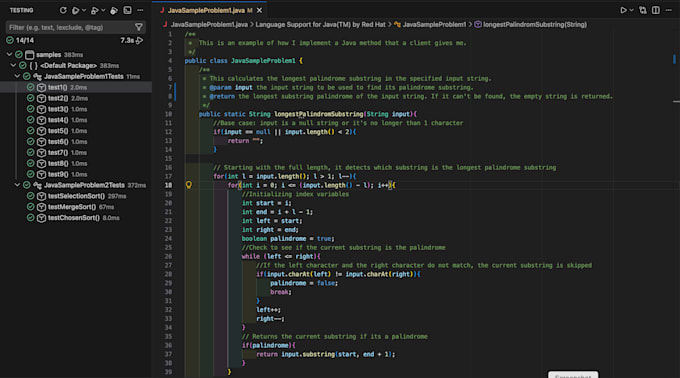Collapse JavaSampleProblem1Tests class node
Image resolution: width=680 pixels, height=378 pixels.
17,76
